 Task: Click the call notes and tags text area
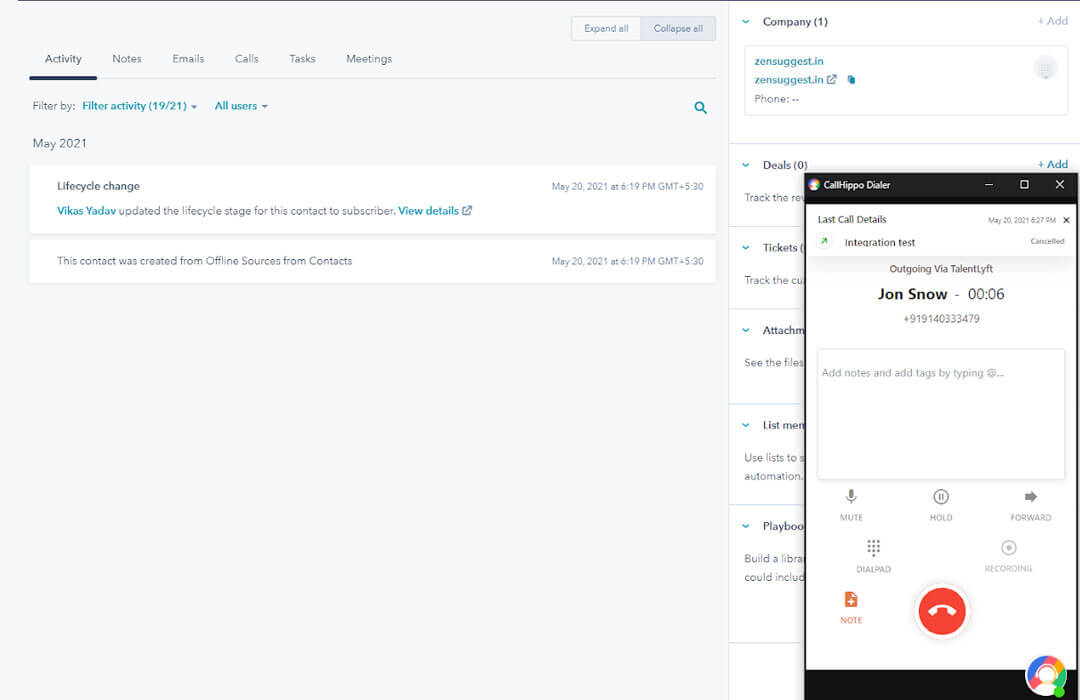[x=941, y=414]
